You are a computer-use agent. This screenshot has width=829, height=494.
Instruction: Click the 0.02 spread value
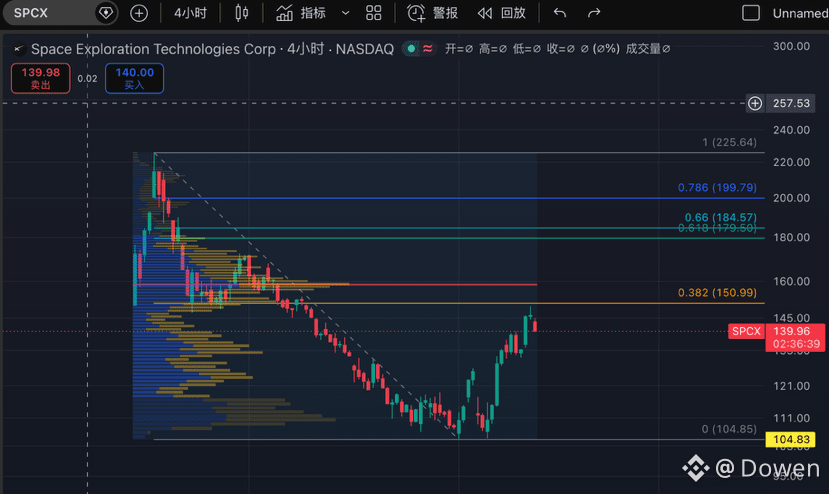(87, 79)
